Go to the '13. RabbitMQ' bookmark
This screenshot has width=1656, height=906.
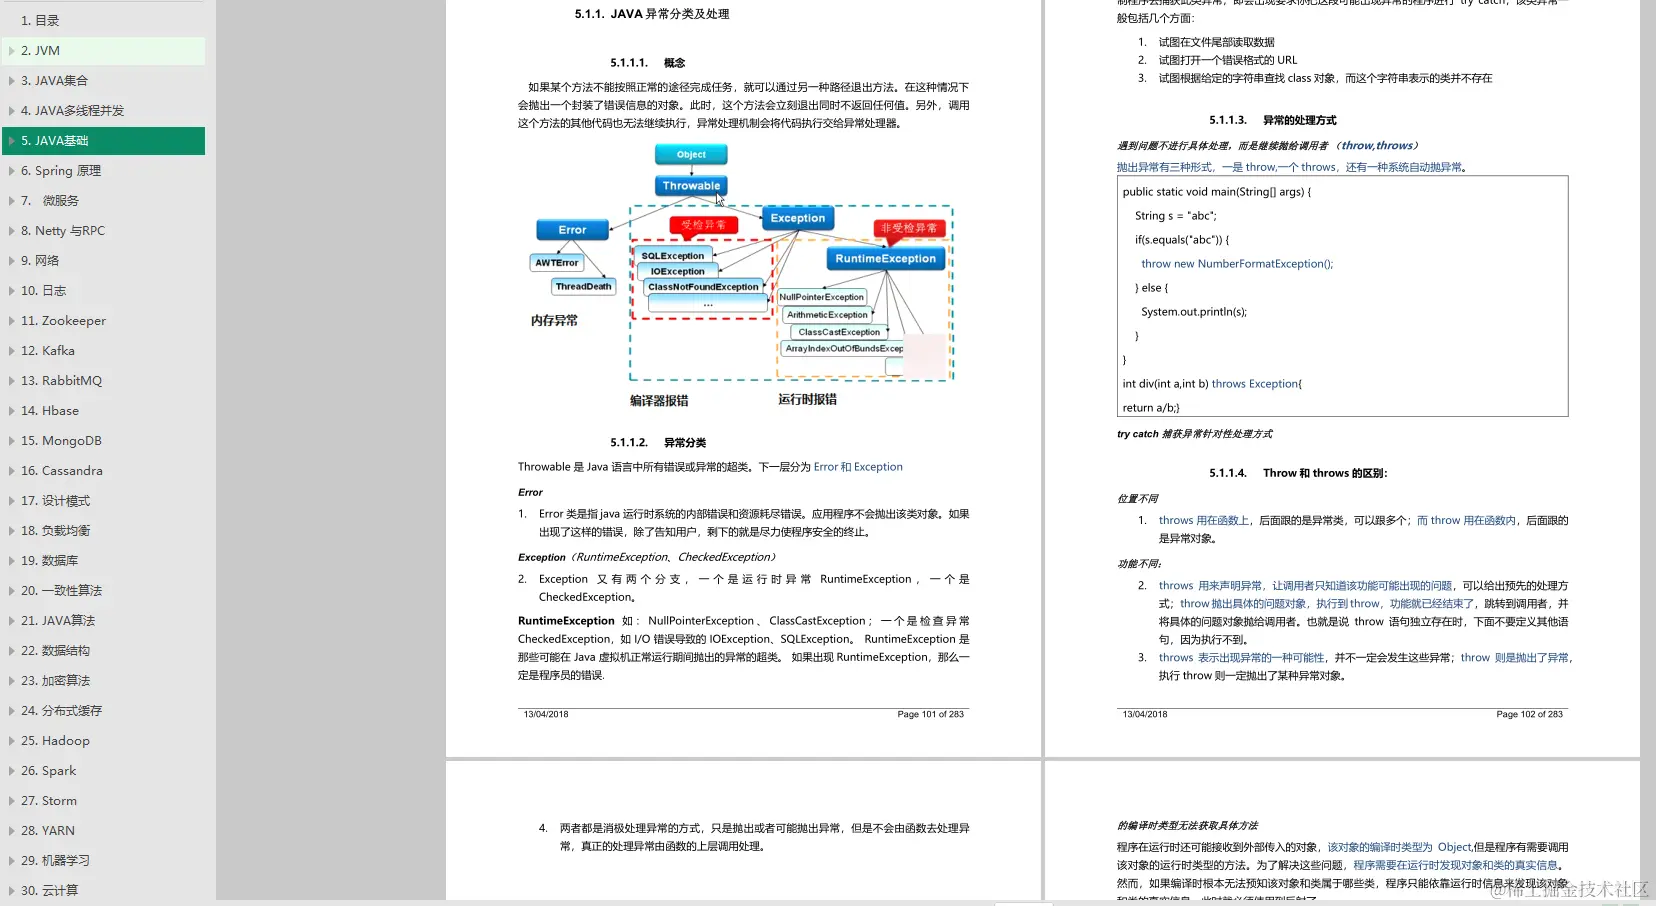click(x=61, y=380)
